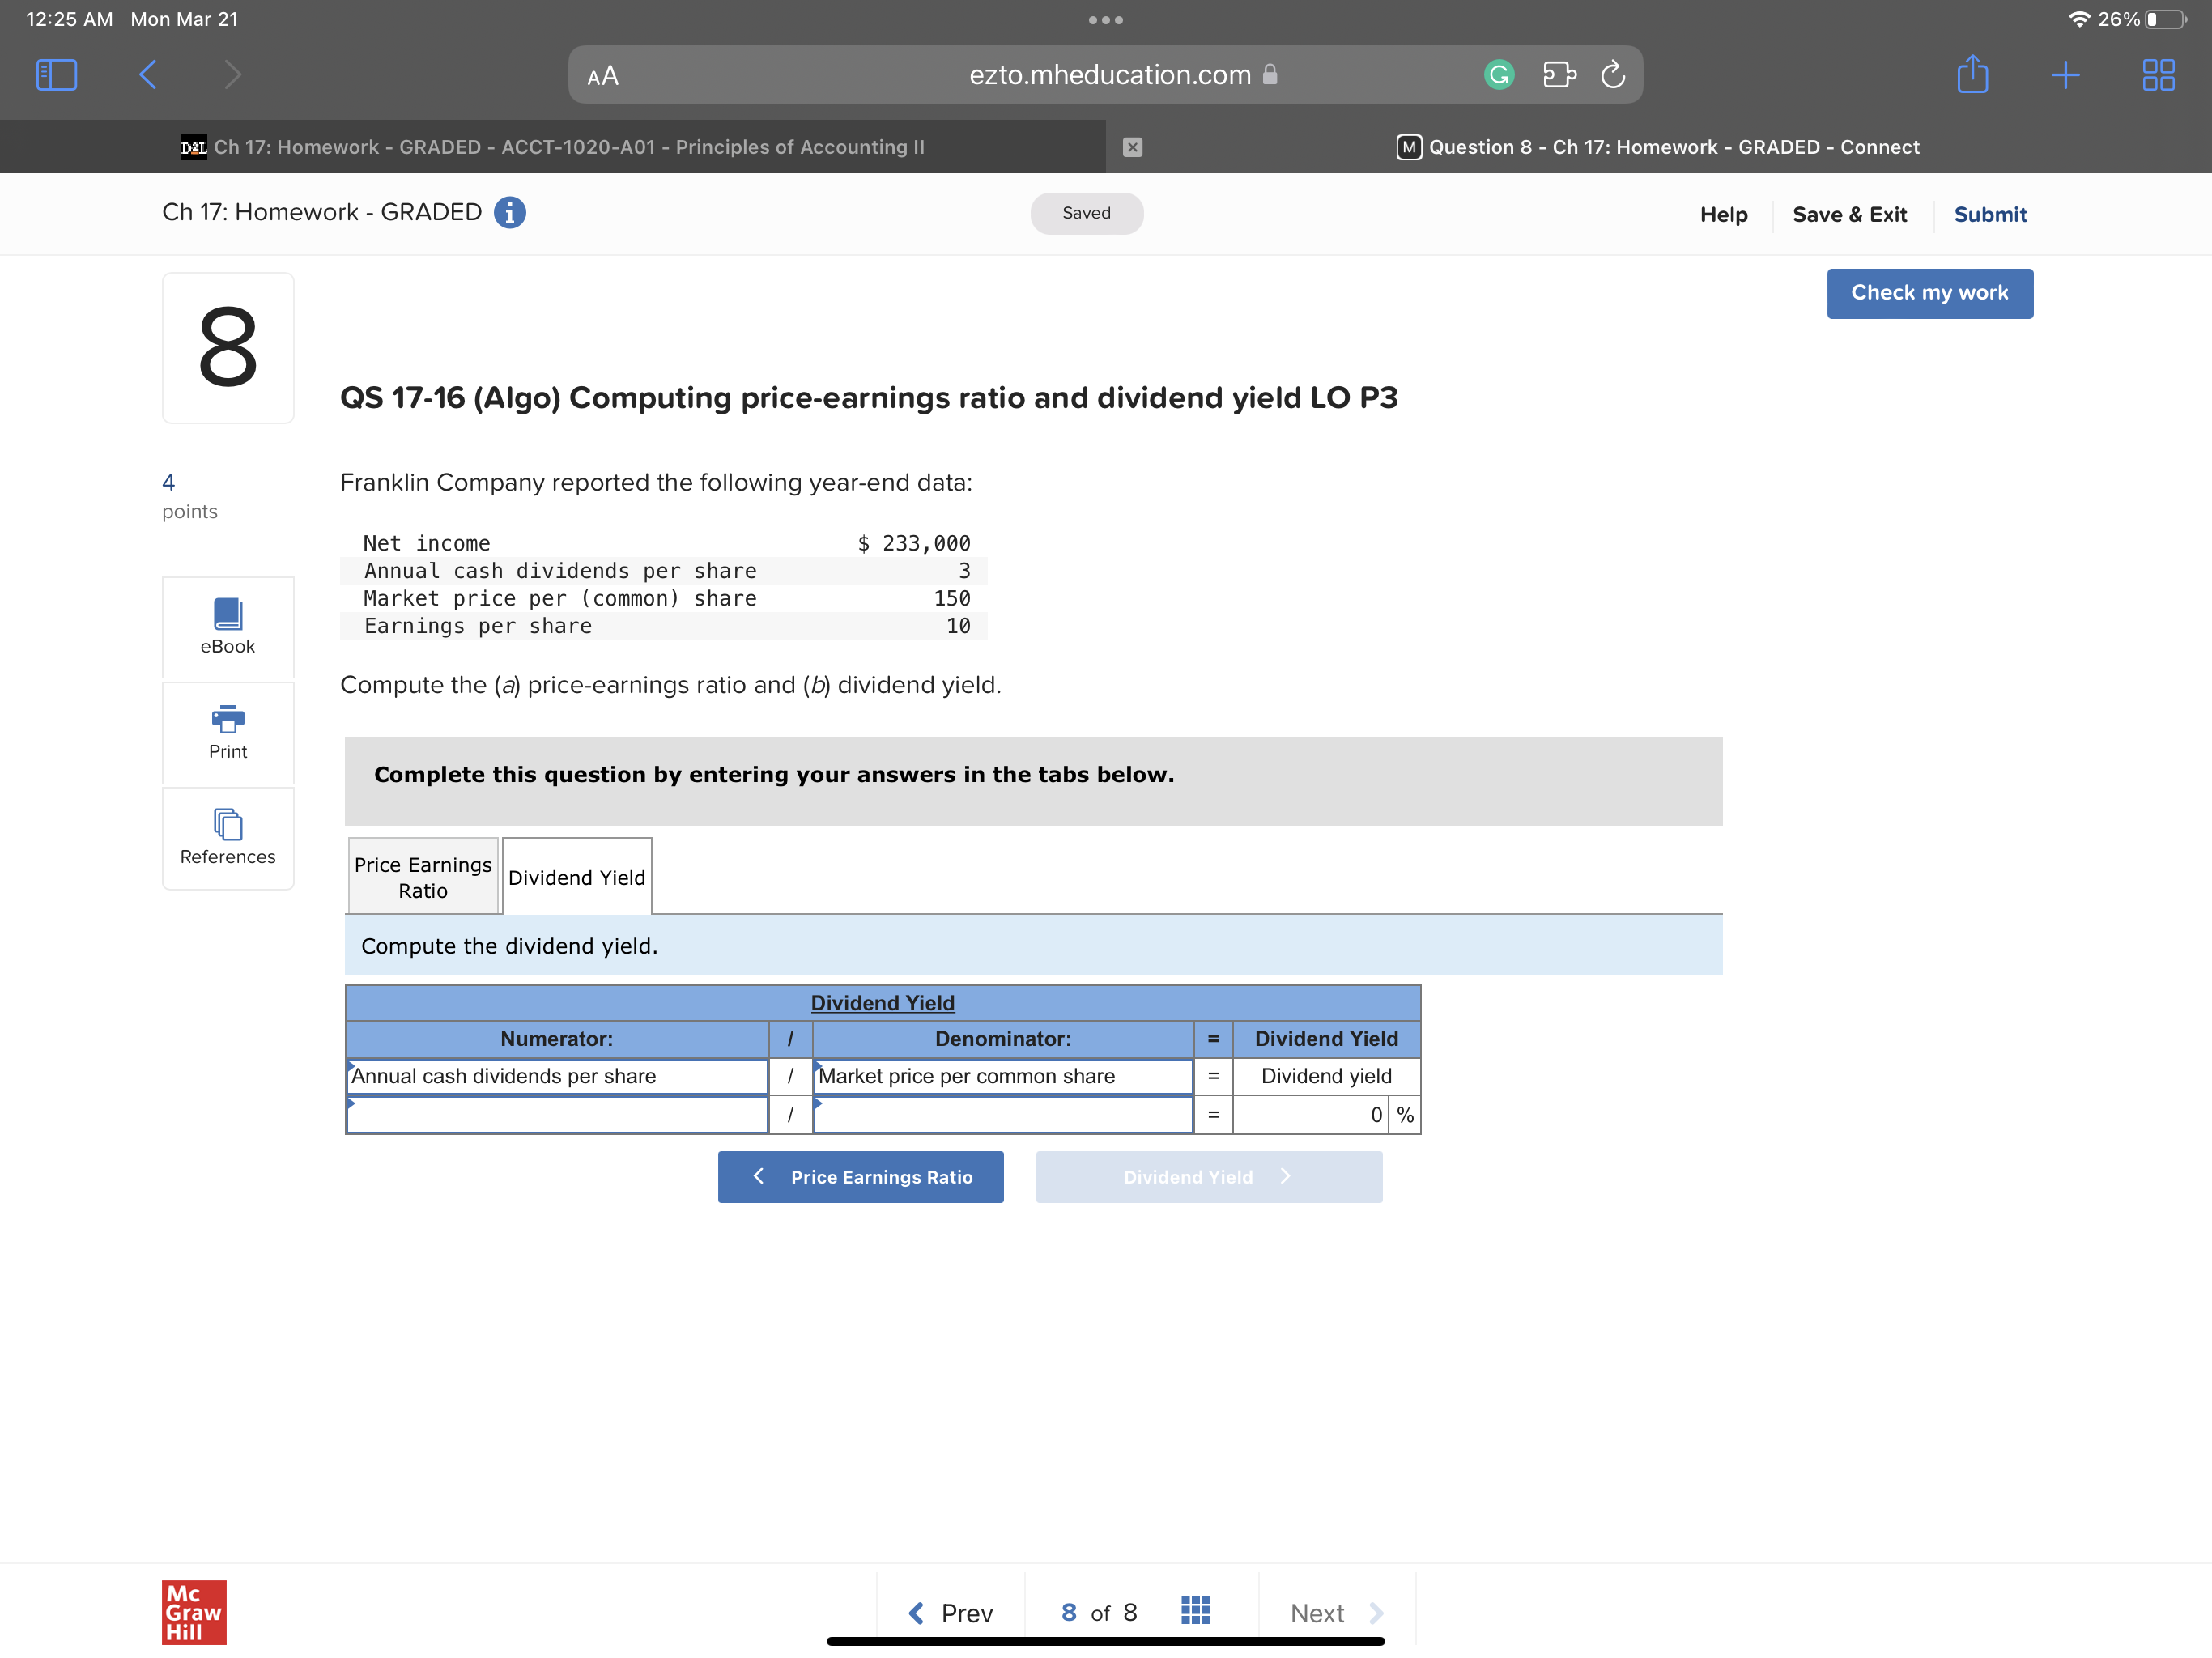Screen dimensions: 2212x1658
Task: Click the homework info icon
Action: click(x=510, y=213)
